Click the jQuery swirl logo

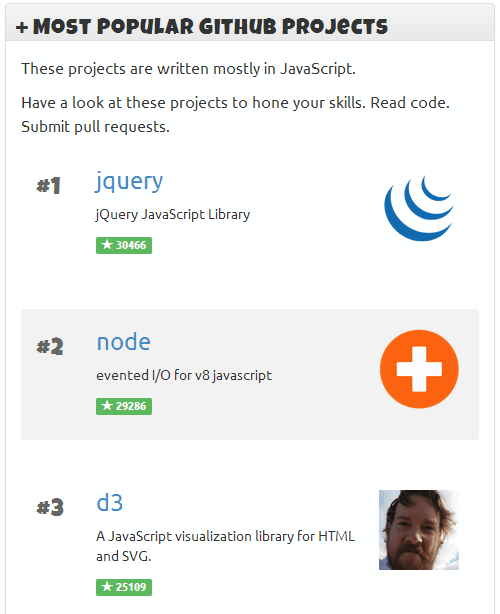pyautogui.click(x=419, y=208)
